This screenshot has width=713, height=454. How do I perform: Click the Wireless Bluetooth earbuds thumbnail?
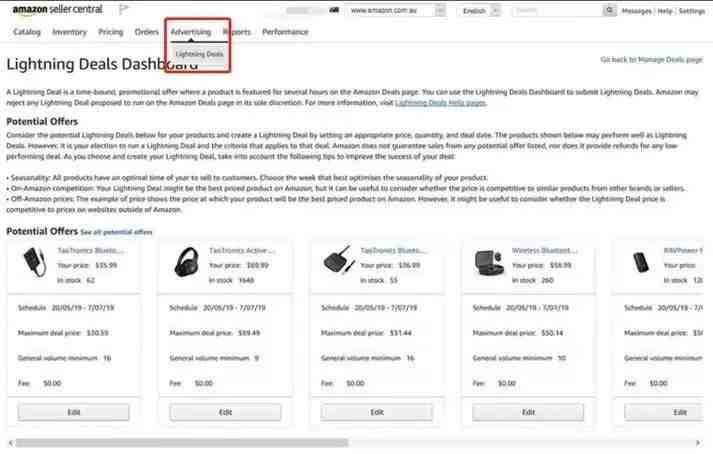point(489,262)
